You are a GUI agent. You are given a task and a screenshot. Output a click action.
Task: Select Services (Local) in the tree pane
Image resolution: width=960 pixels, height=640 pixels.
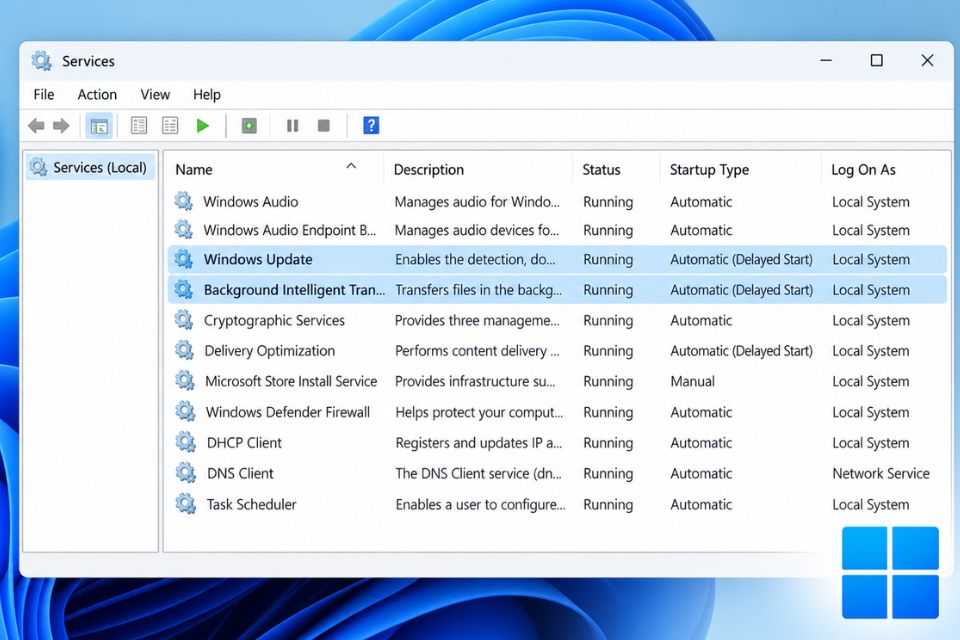90,167
